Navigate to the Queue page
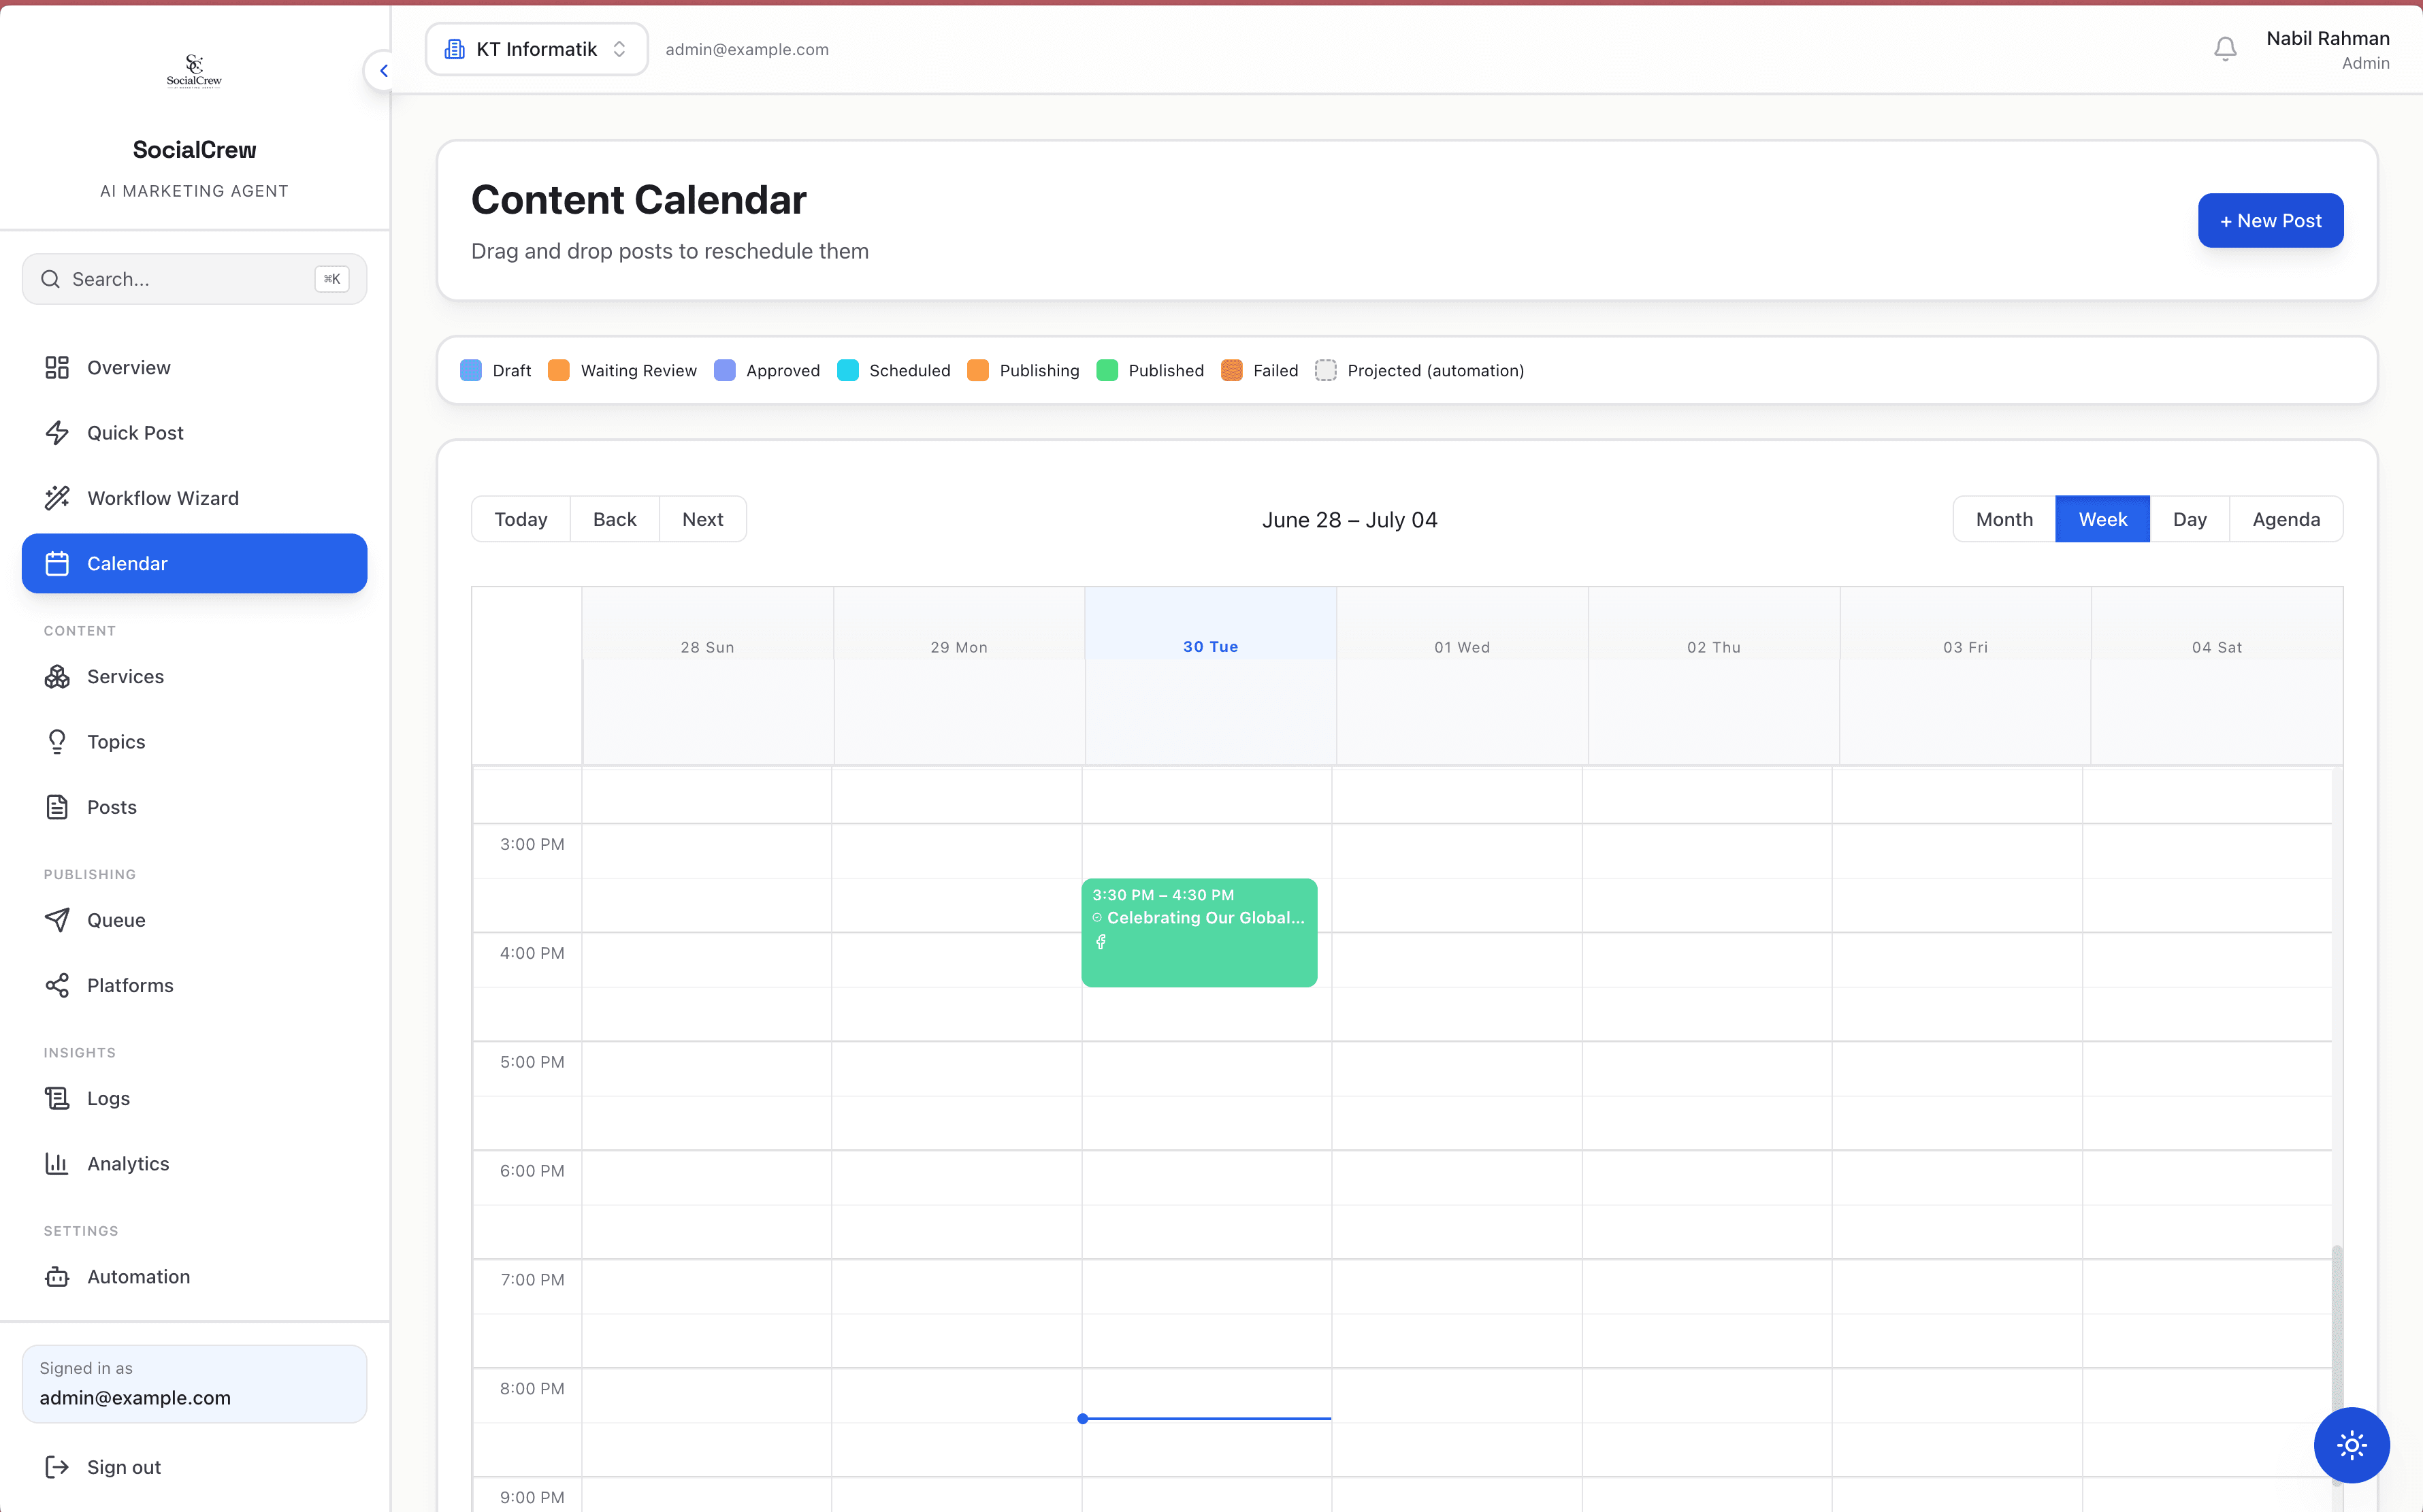This screenshot has height=1512, width=2423. tap(194, 920)
